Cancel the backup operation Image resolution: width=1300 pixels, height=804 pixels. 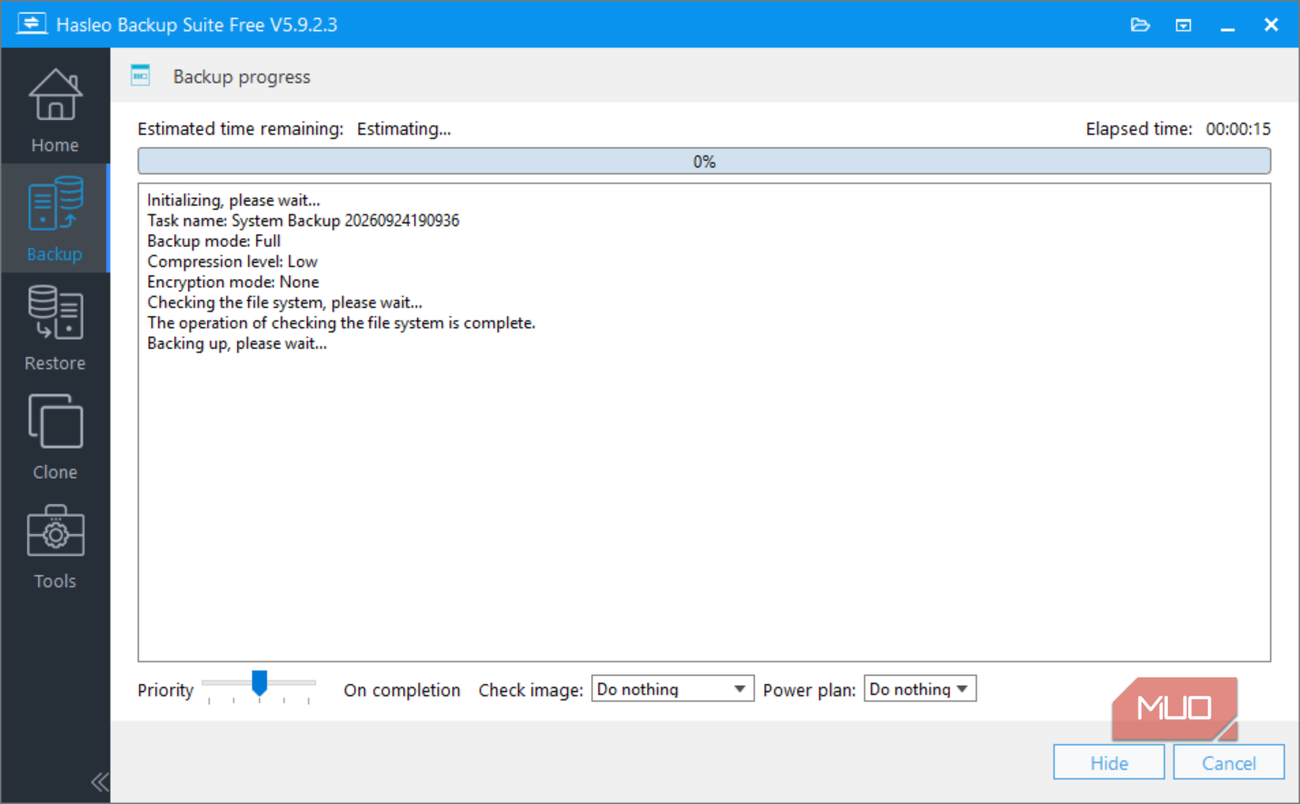coord(1229,763)
